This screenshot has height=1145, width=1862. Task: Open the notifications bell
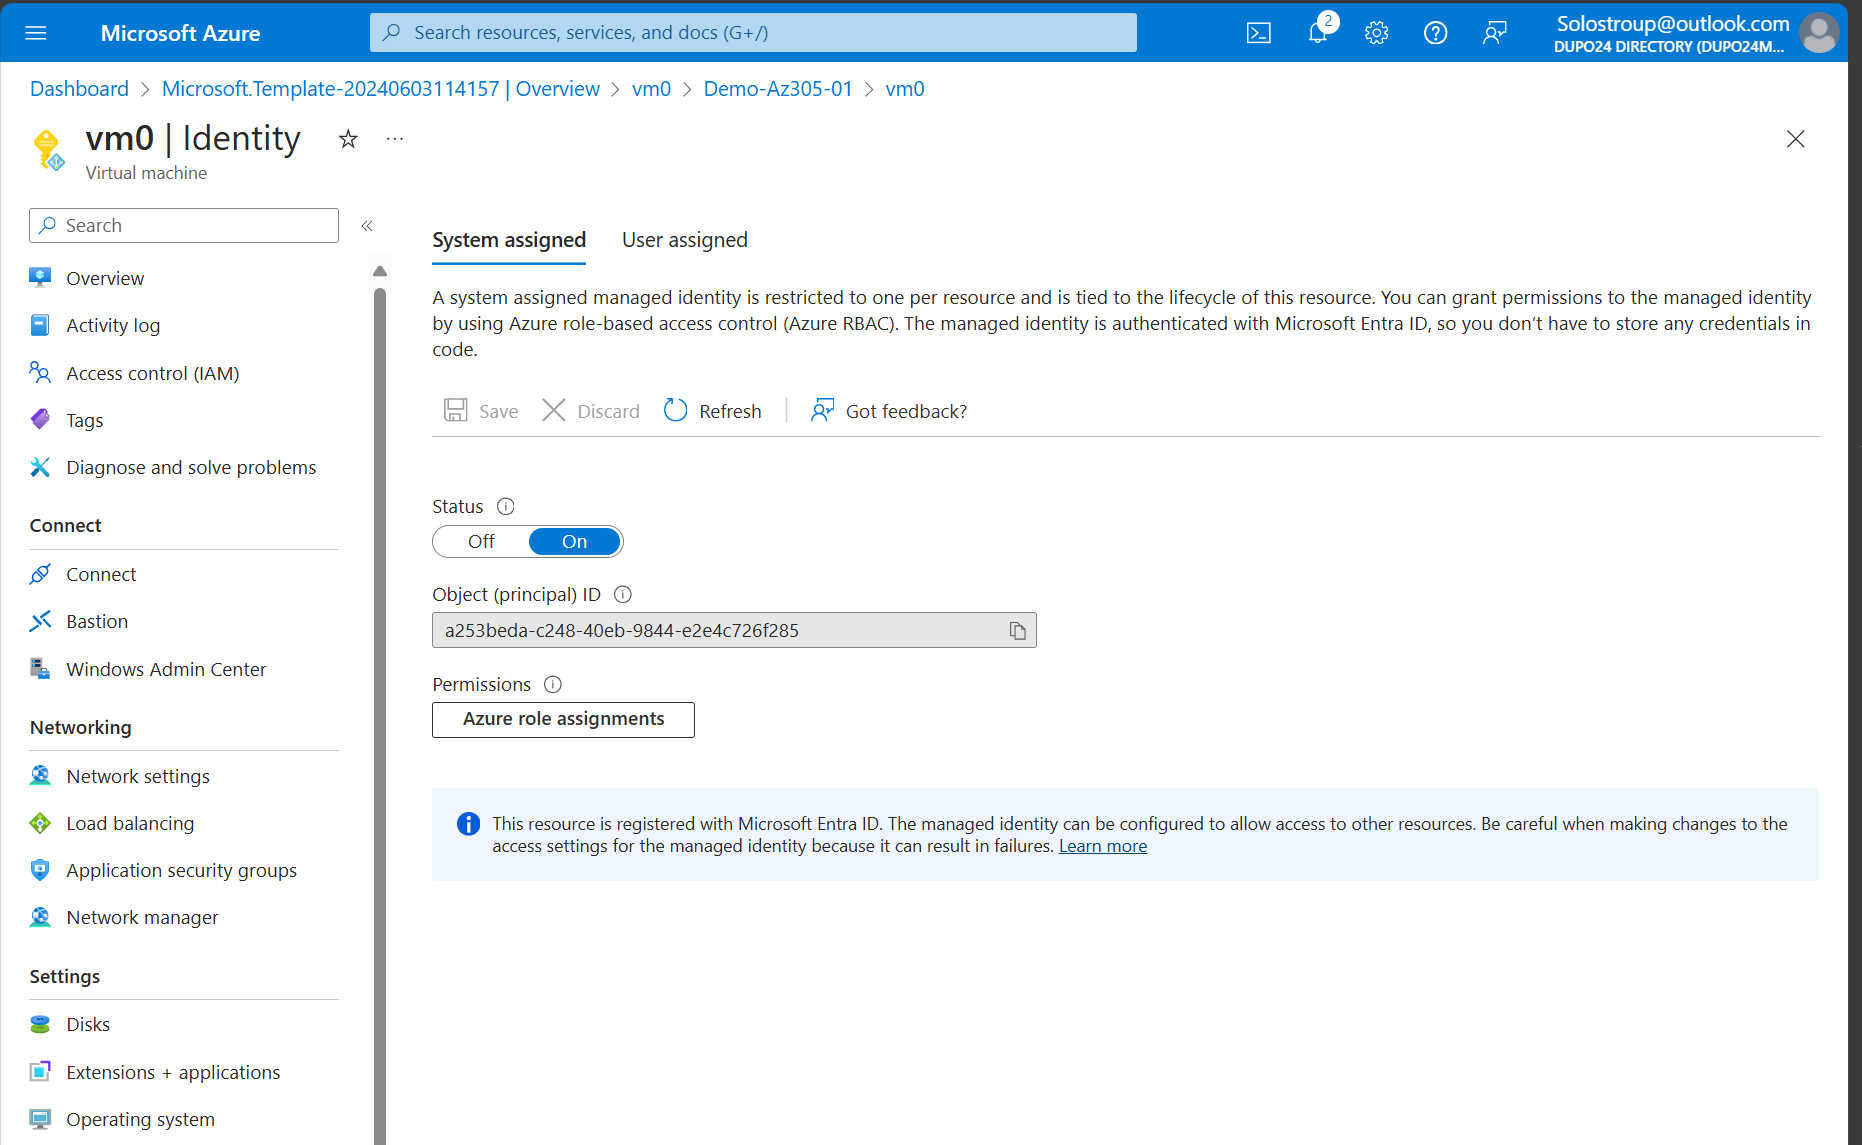[x=1319, y=33]
